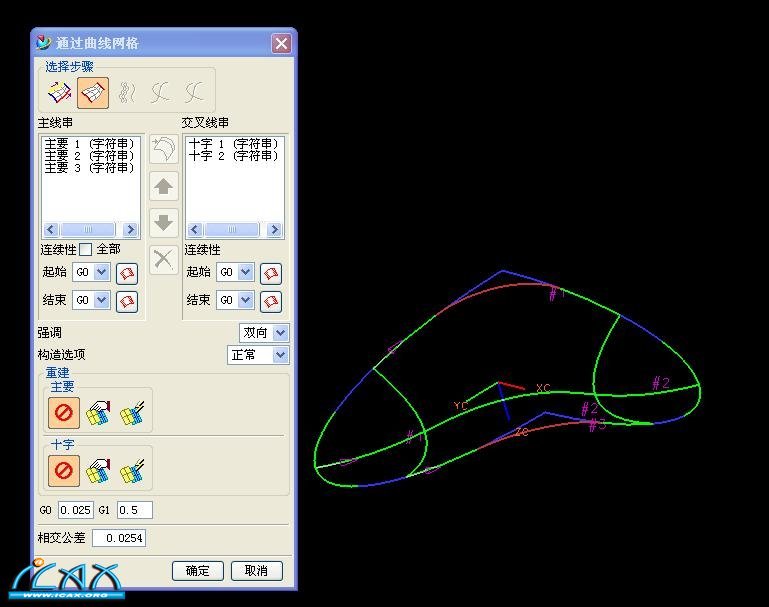Click 取消 button to cancel
This screenshot has width=769, height=607.
click(256, 571)
